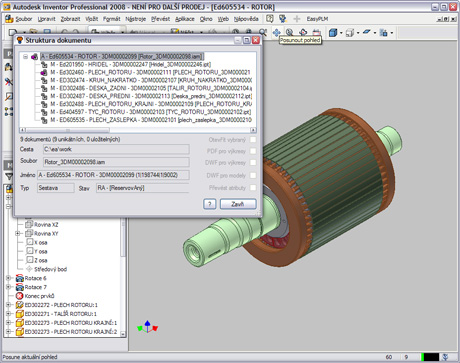Check the DWF pro modely checkbox
Viewport: 460px width, 363px height.
click(x=253, y=175)
